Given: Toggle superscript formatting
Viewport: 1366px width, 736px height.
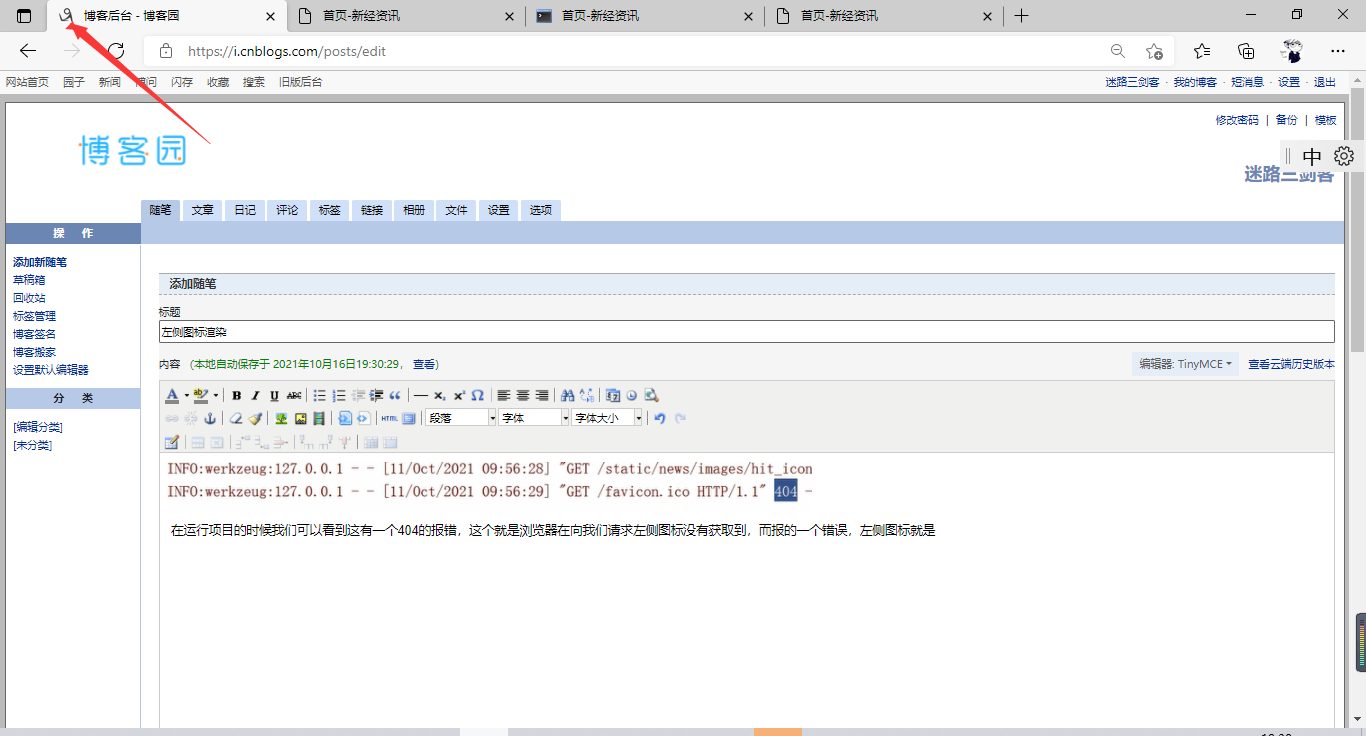Looking at the screenshot, I should pos(459,395).
